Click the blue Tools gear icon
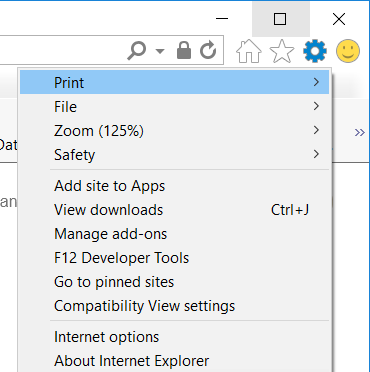 (315, 51)
